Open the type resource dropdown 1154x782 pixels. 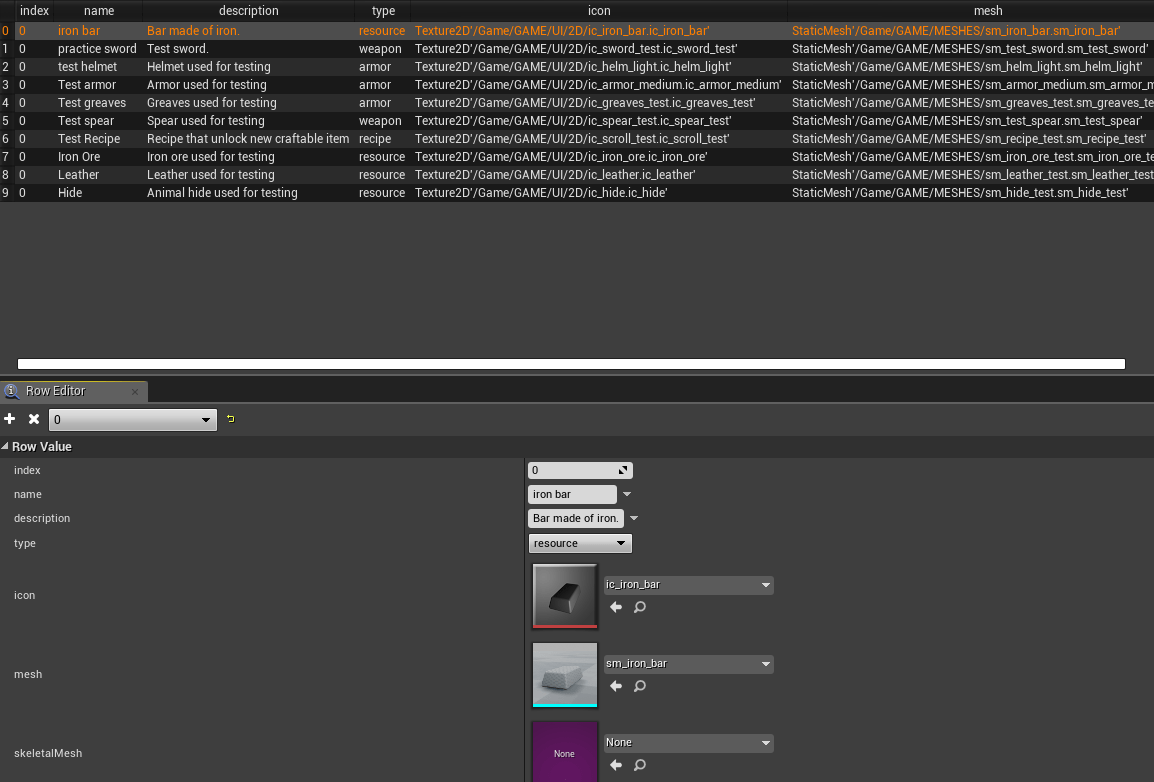pos(580,543)
